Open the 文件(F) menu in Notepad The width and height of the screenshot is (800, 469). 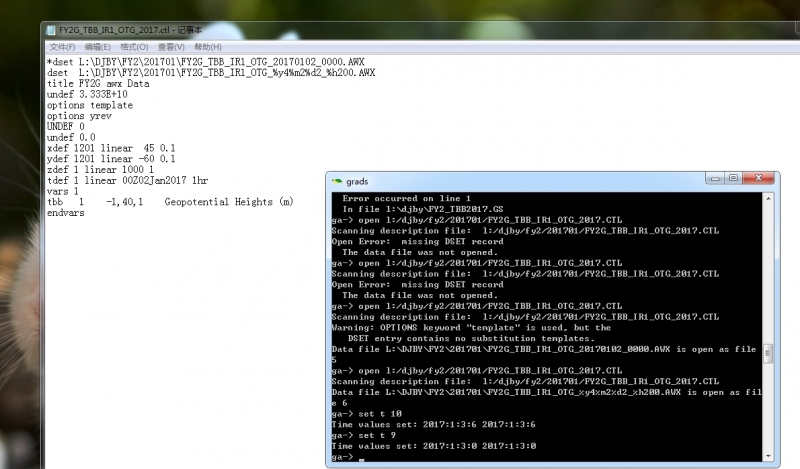click(62, 47)
